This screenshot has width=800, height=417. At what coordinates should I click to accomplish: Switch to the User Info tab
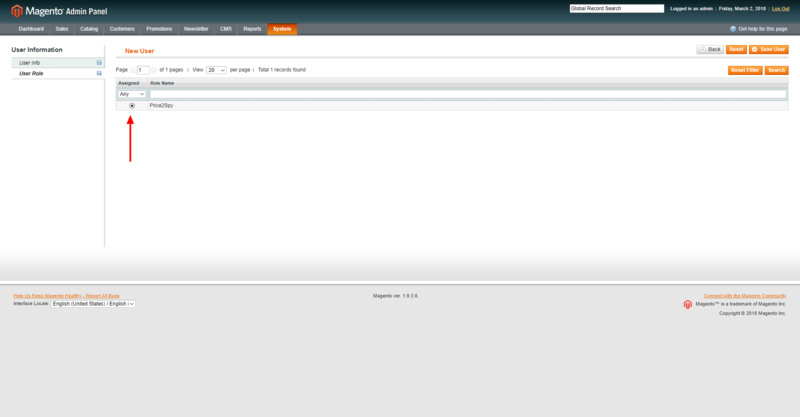[58, 63]
